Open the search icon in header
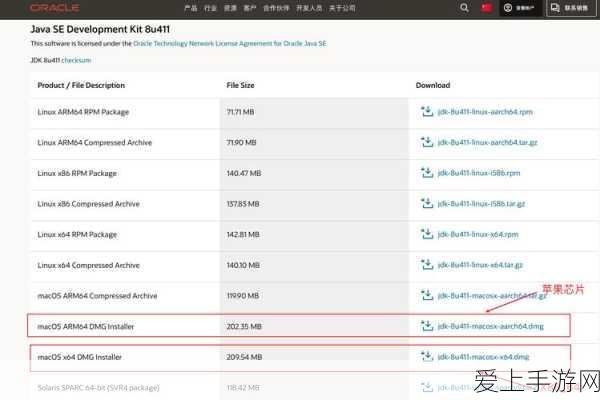Viewport: 600px width, 400px height. pos(464,8)
